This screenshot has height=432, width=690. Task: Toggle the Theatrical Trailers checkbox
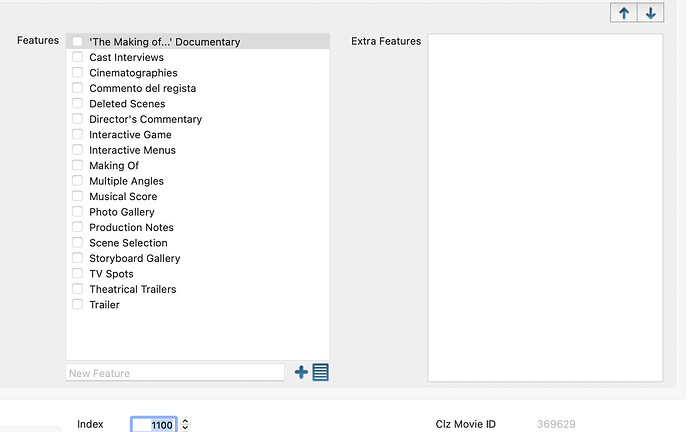(x=78, y=289)
